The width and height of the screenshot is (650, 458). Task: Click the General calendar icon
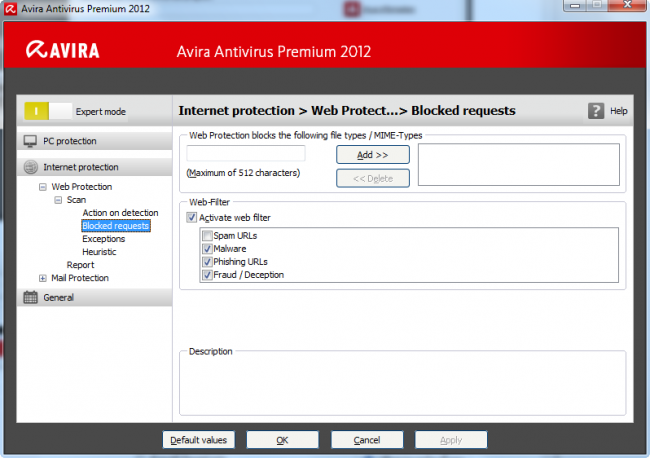[31, 297]
